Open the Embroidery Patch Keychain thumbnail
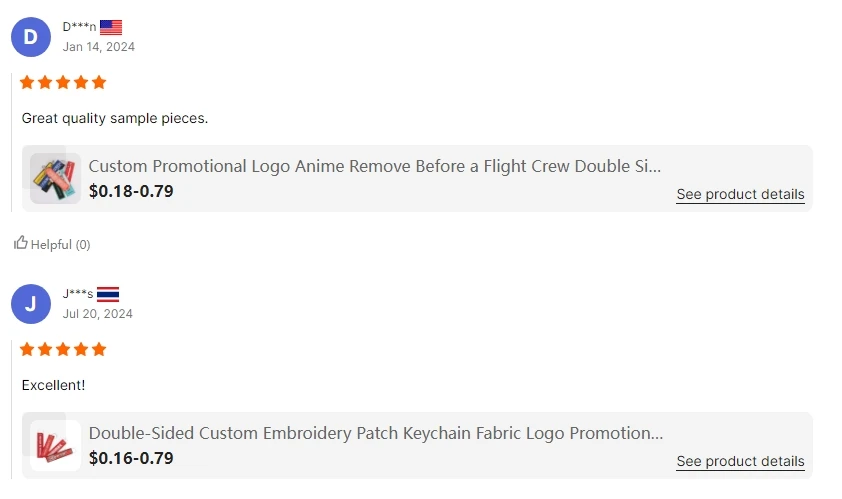 pos(55,445)
